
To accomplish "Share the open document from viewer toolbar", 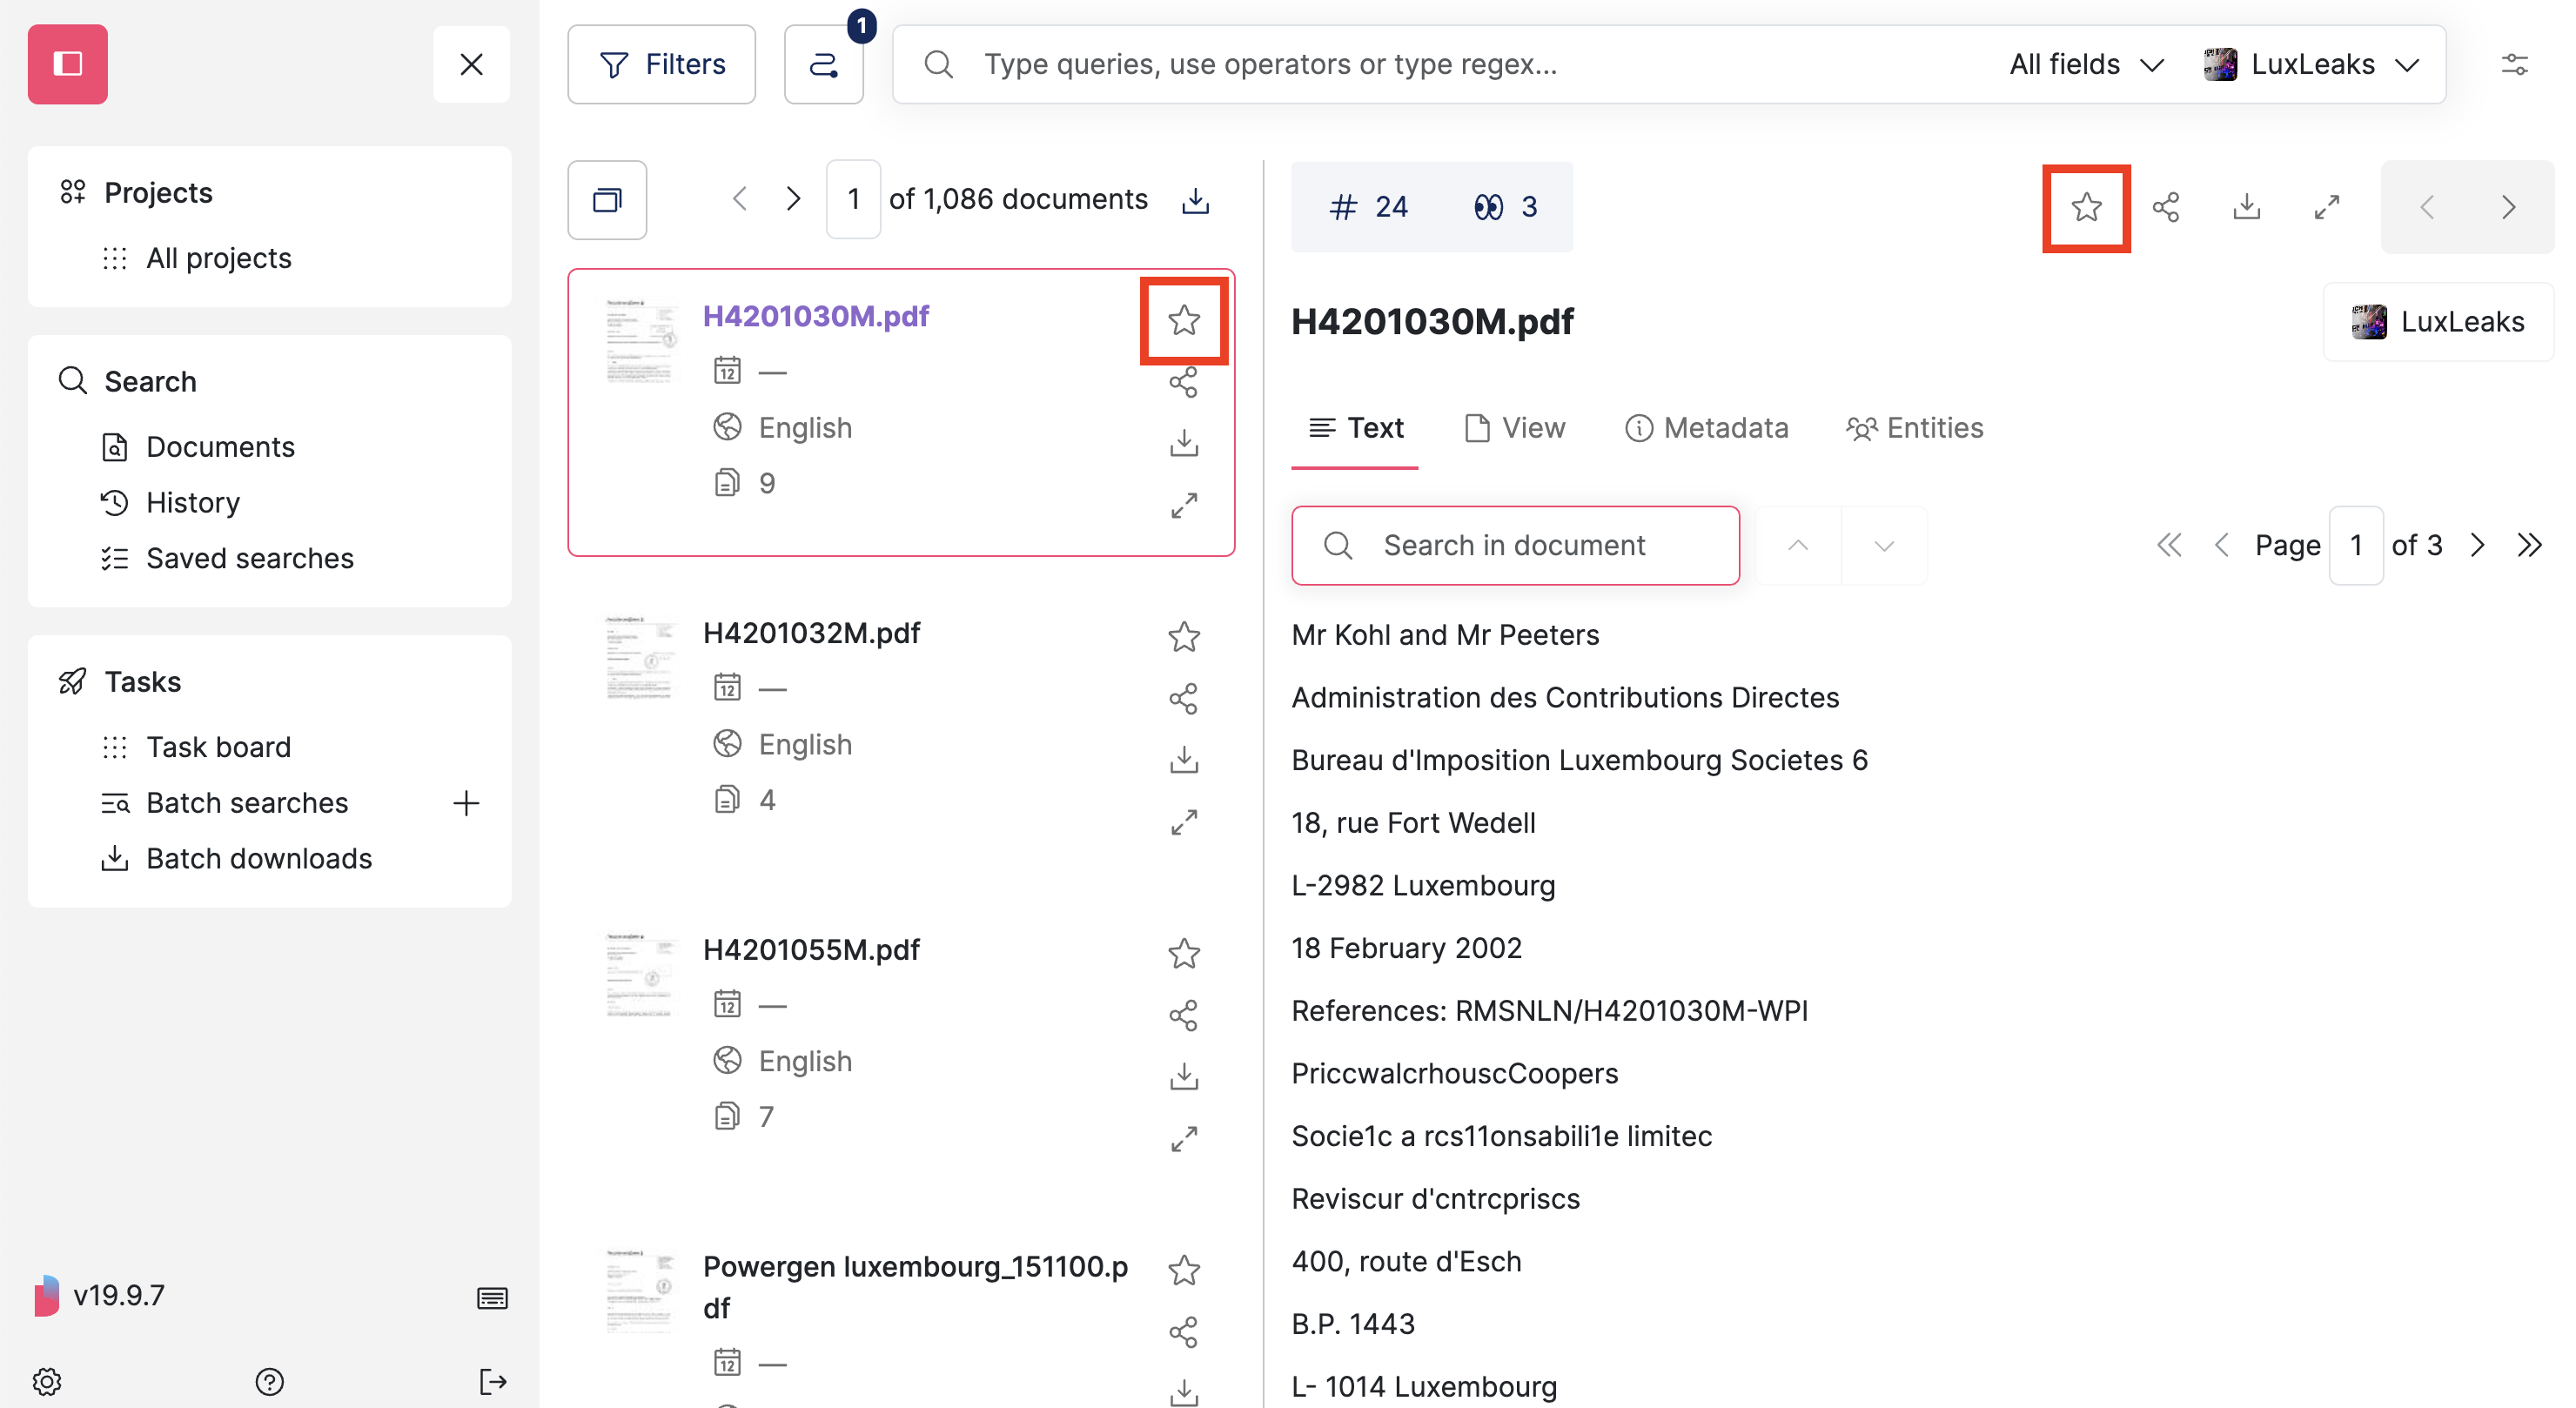I will [2166, 207].
